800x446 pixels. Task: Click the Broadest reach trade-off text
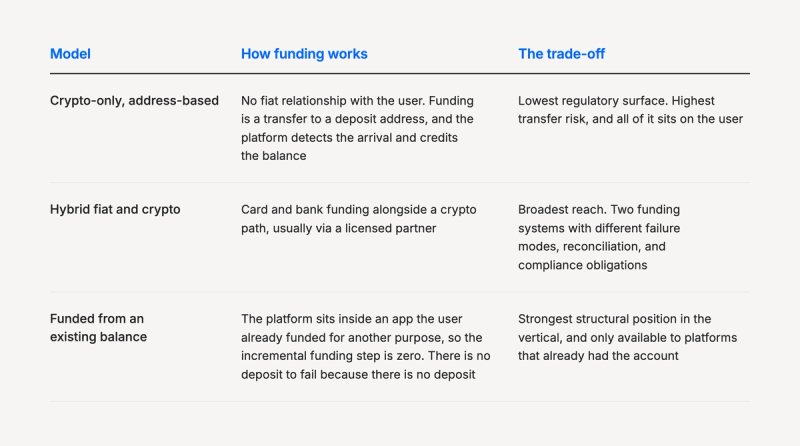click(x=599, y=237)
